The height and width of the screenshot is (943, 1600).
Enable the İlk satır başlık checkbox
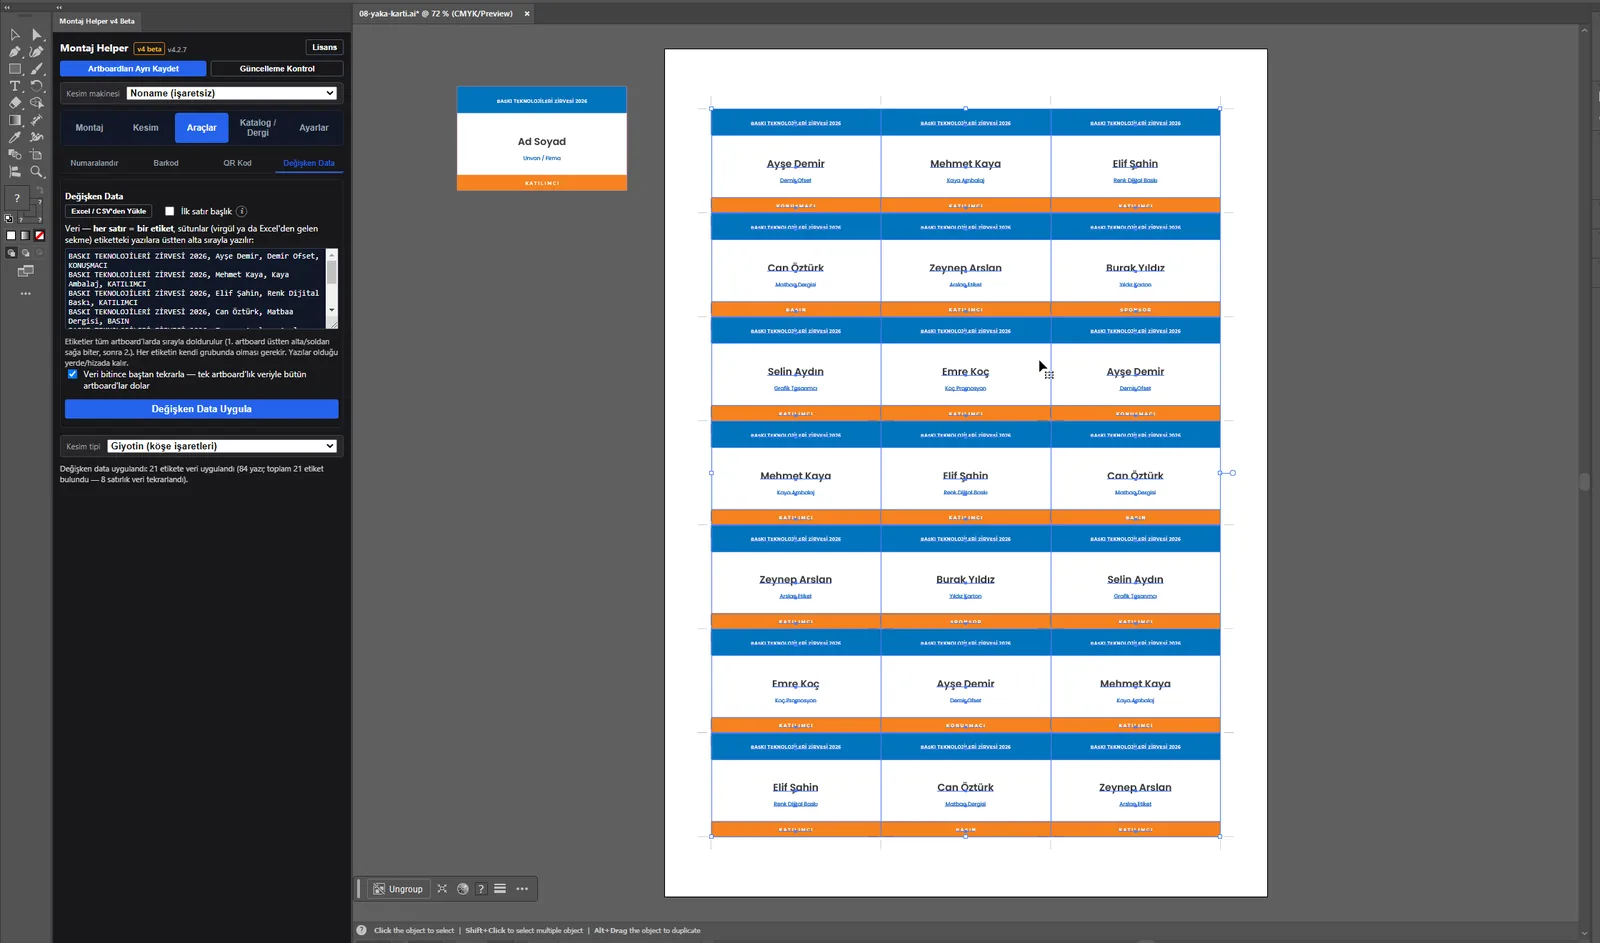coord(170,211)
